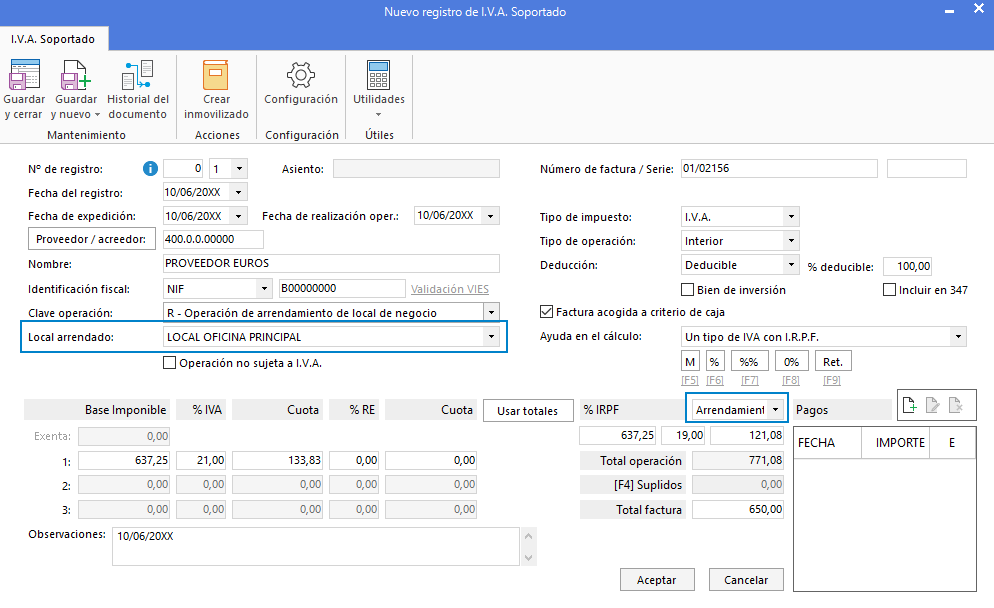Click the Ret. calculation button
This screenshot has width=994, height=608.
point(833,361)
